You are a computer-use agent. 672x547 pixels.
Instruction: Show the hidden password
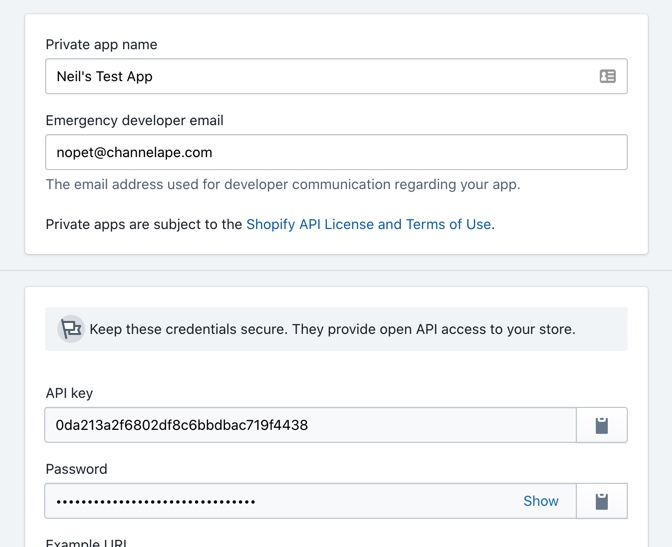540,501
